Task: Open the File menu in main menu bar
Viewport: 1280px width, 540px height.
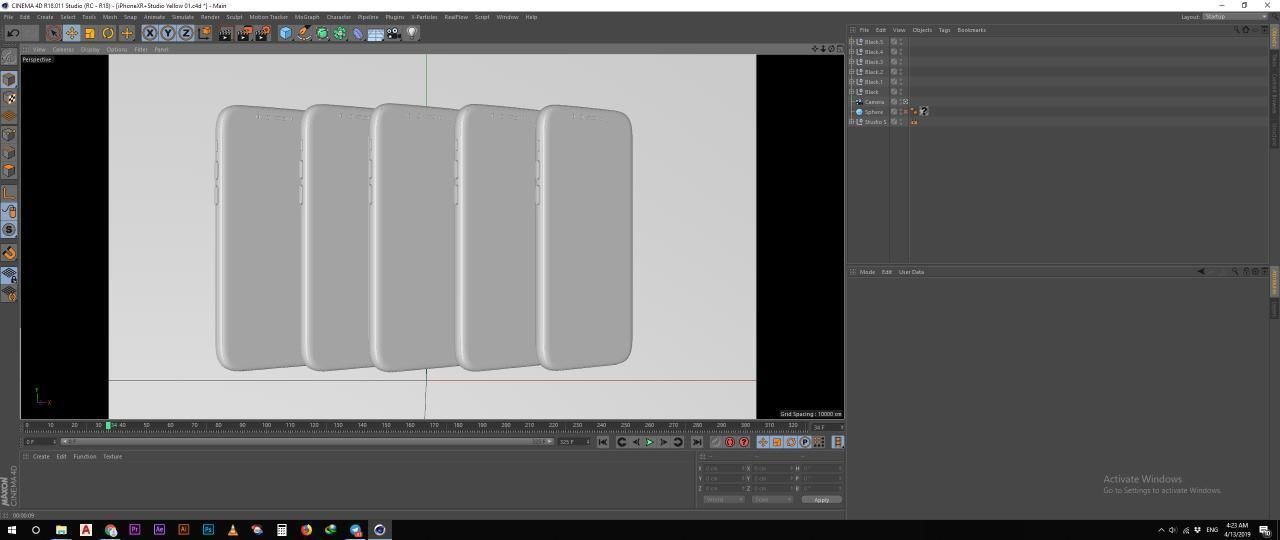Action: (x=8, y=17)
